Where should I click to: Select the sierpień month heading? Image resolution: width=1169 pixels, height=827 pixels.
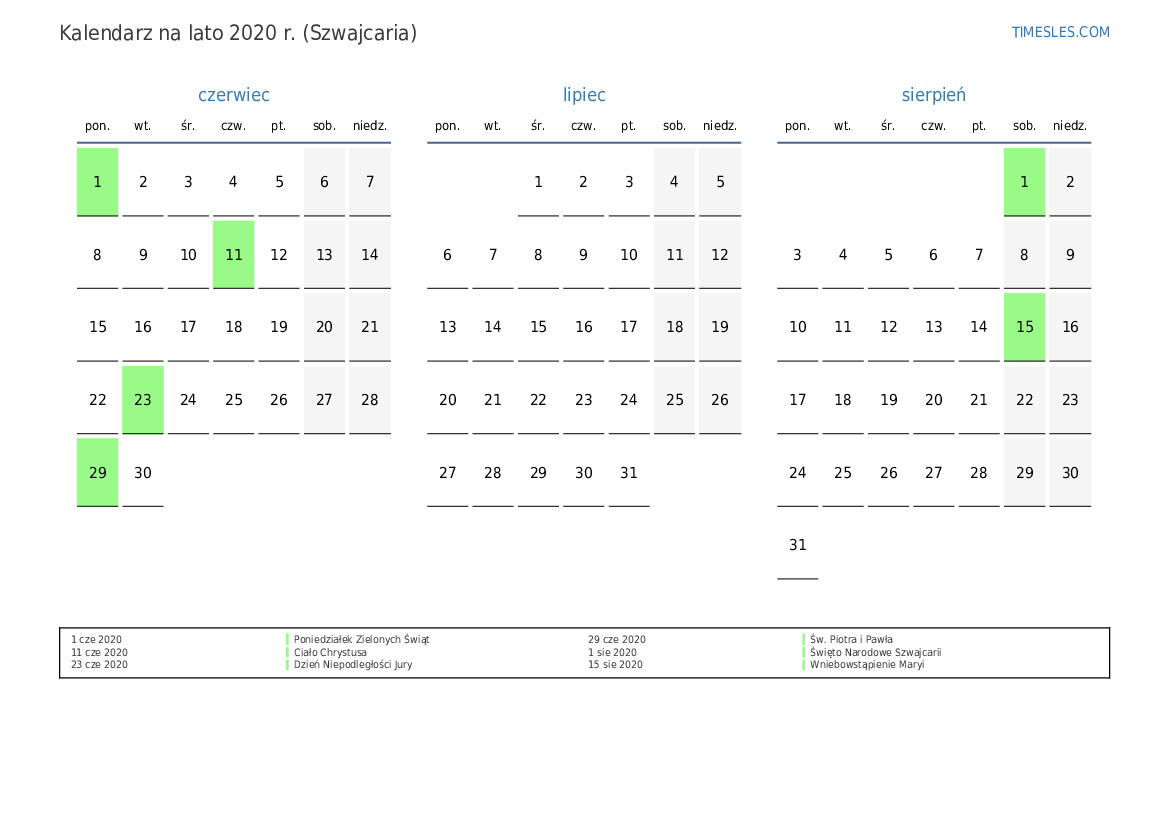coord(933,95)
